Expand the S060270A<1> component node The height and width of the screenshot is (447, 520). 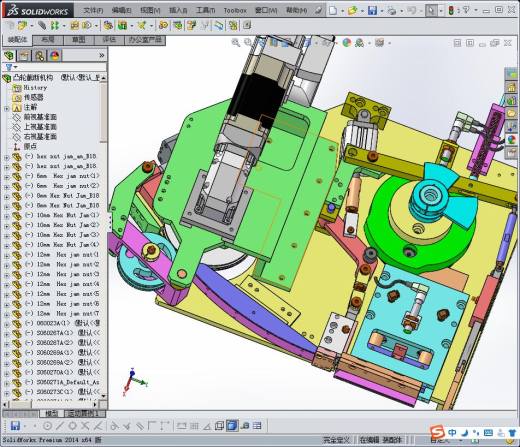pyautogui.click(x=6, y=373)
